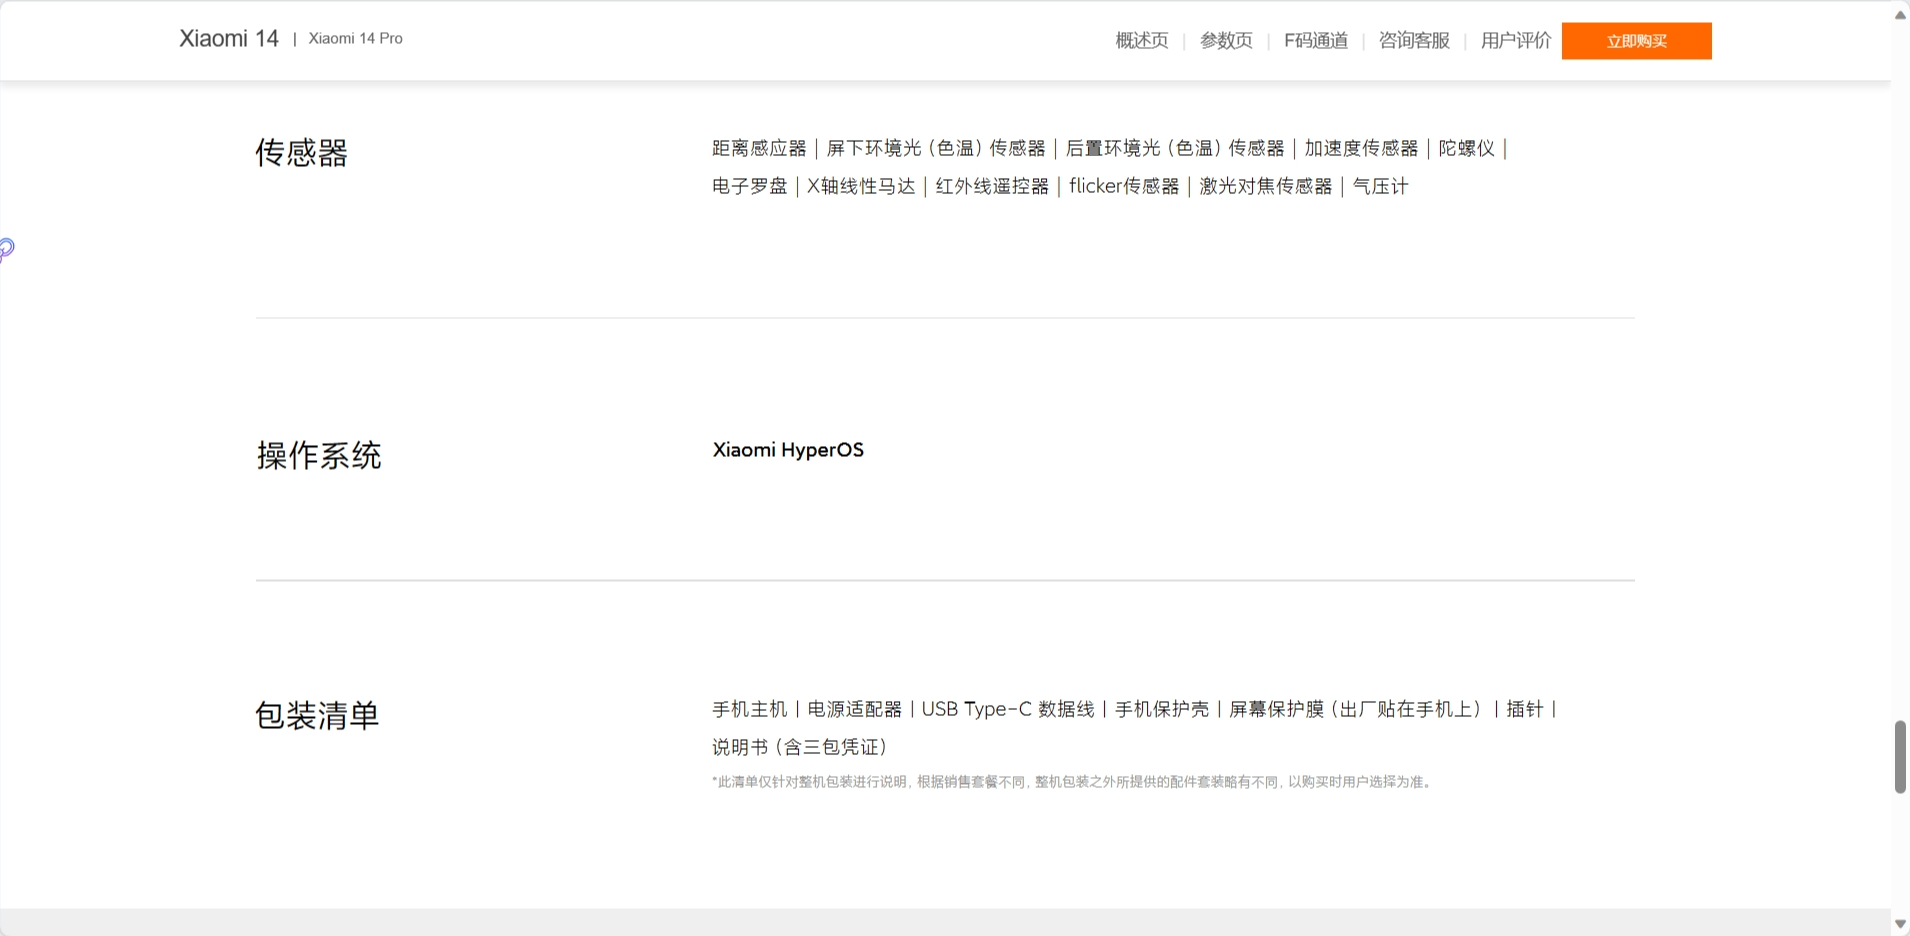Click the USB Type-C 数据线 item
1910x936 pixels.
click(x=1008, y=710)
